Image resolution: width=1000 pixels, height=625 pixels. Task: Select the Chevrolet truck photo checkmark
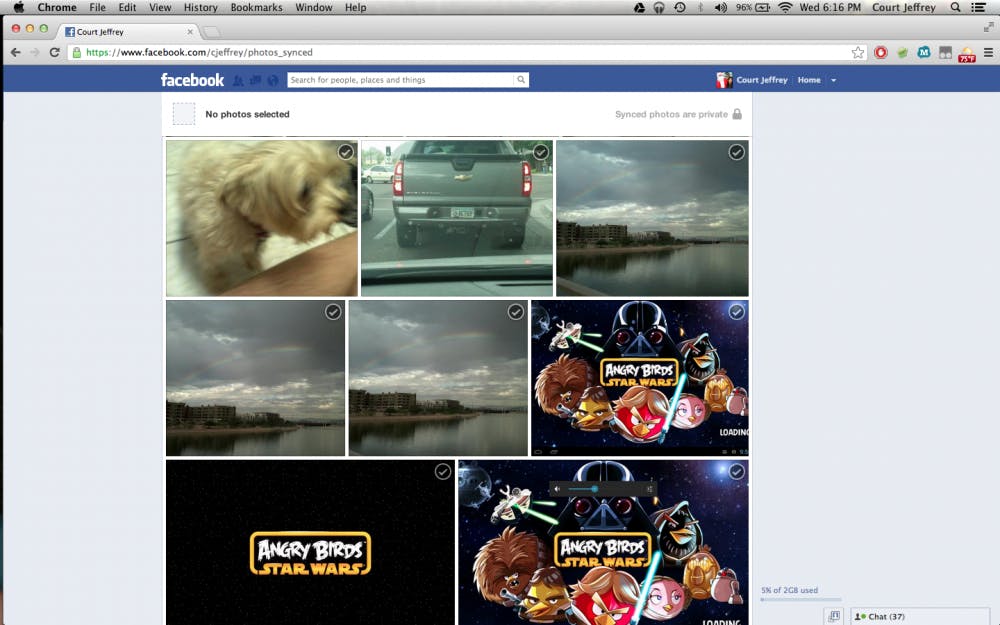click(x=540, y=152)
